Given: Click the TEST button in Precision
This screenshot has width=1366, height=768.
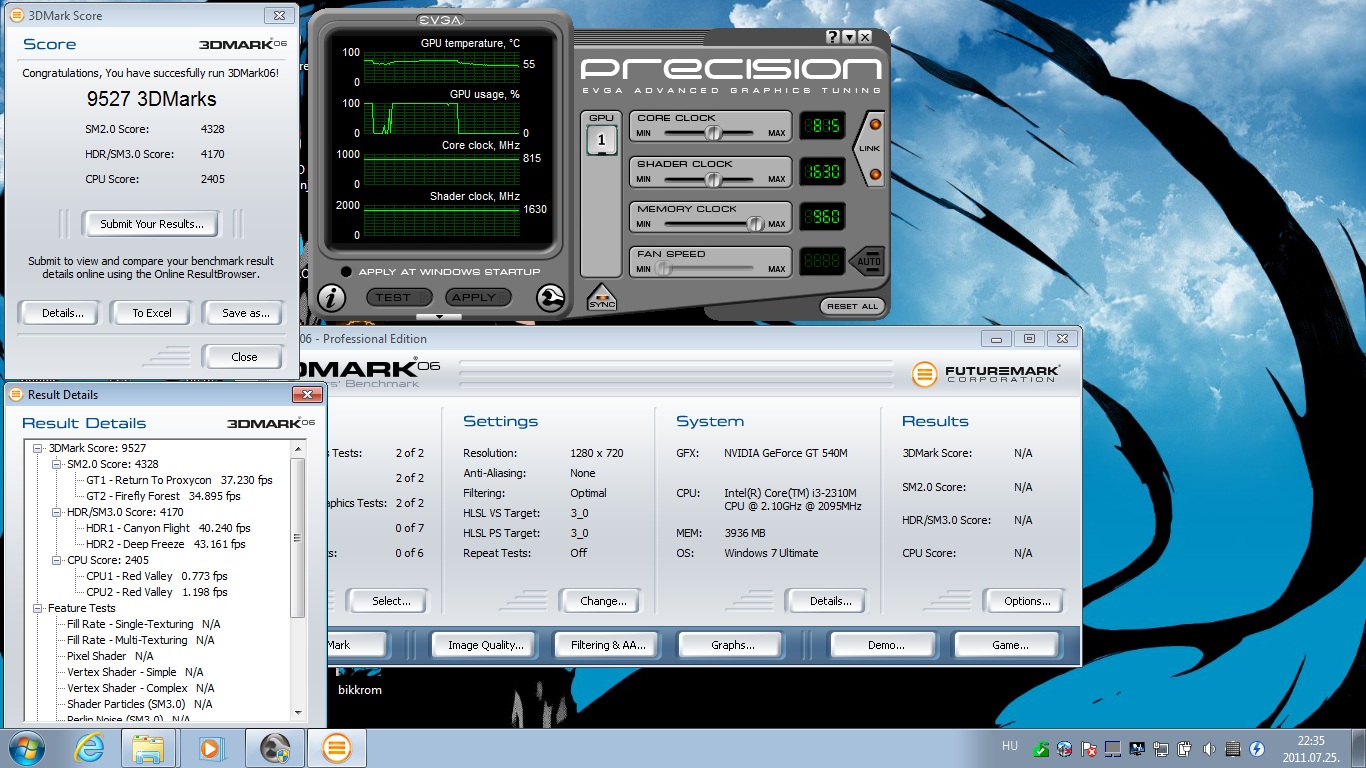Looking at the screenshot, I should 399,297.
